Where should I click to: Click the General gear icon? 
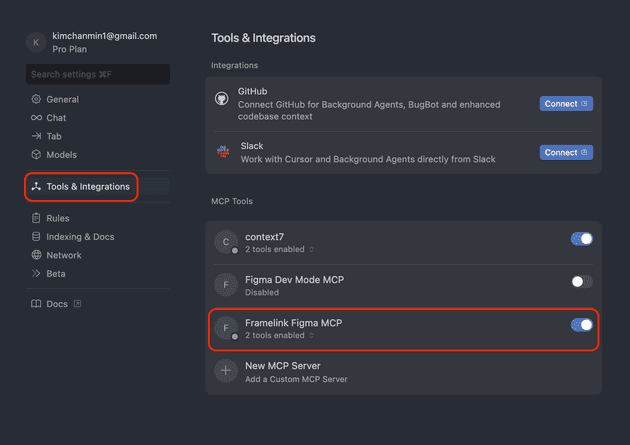pos(36,99)
